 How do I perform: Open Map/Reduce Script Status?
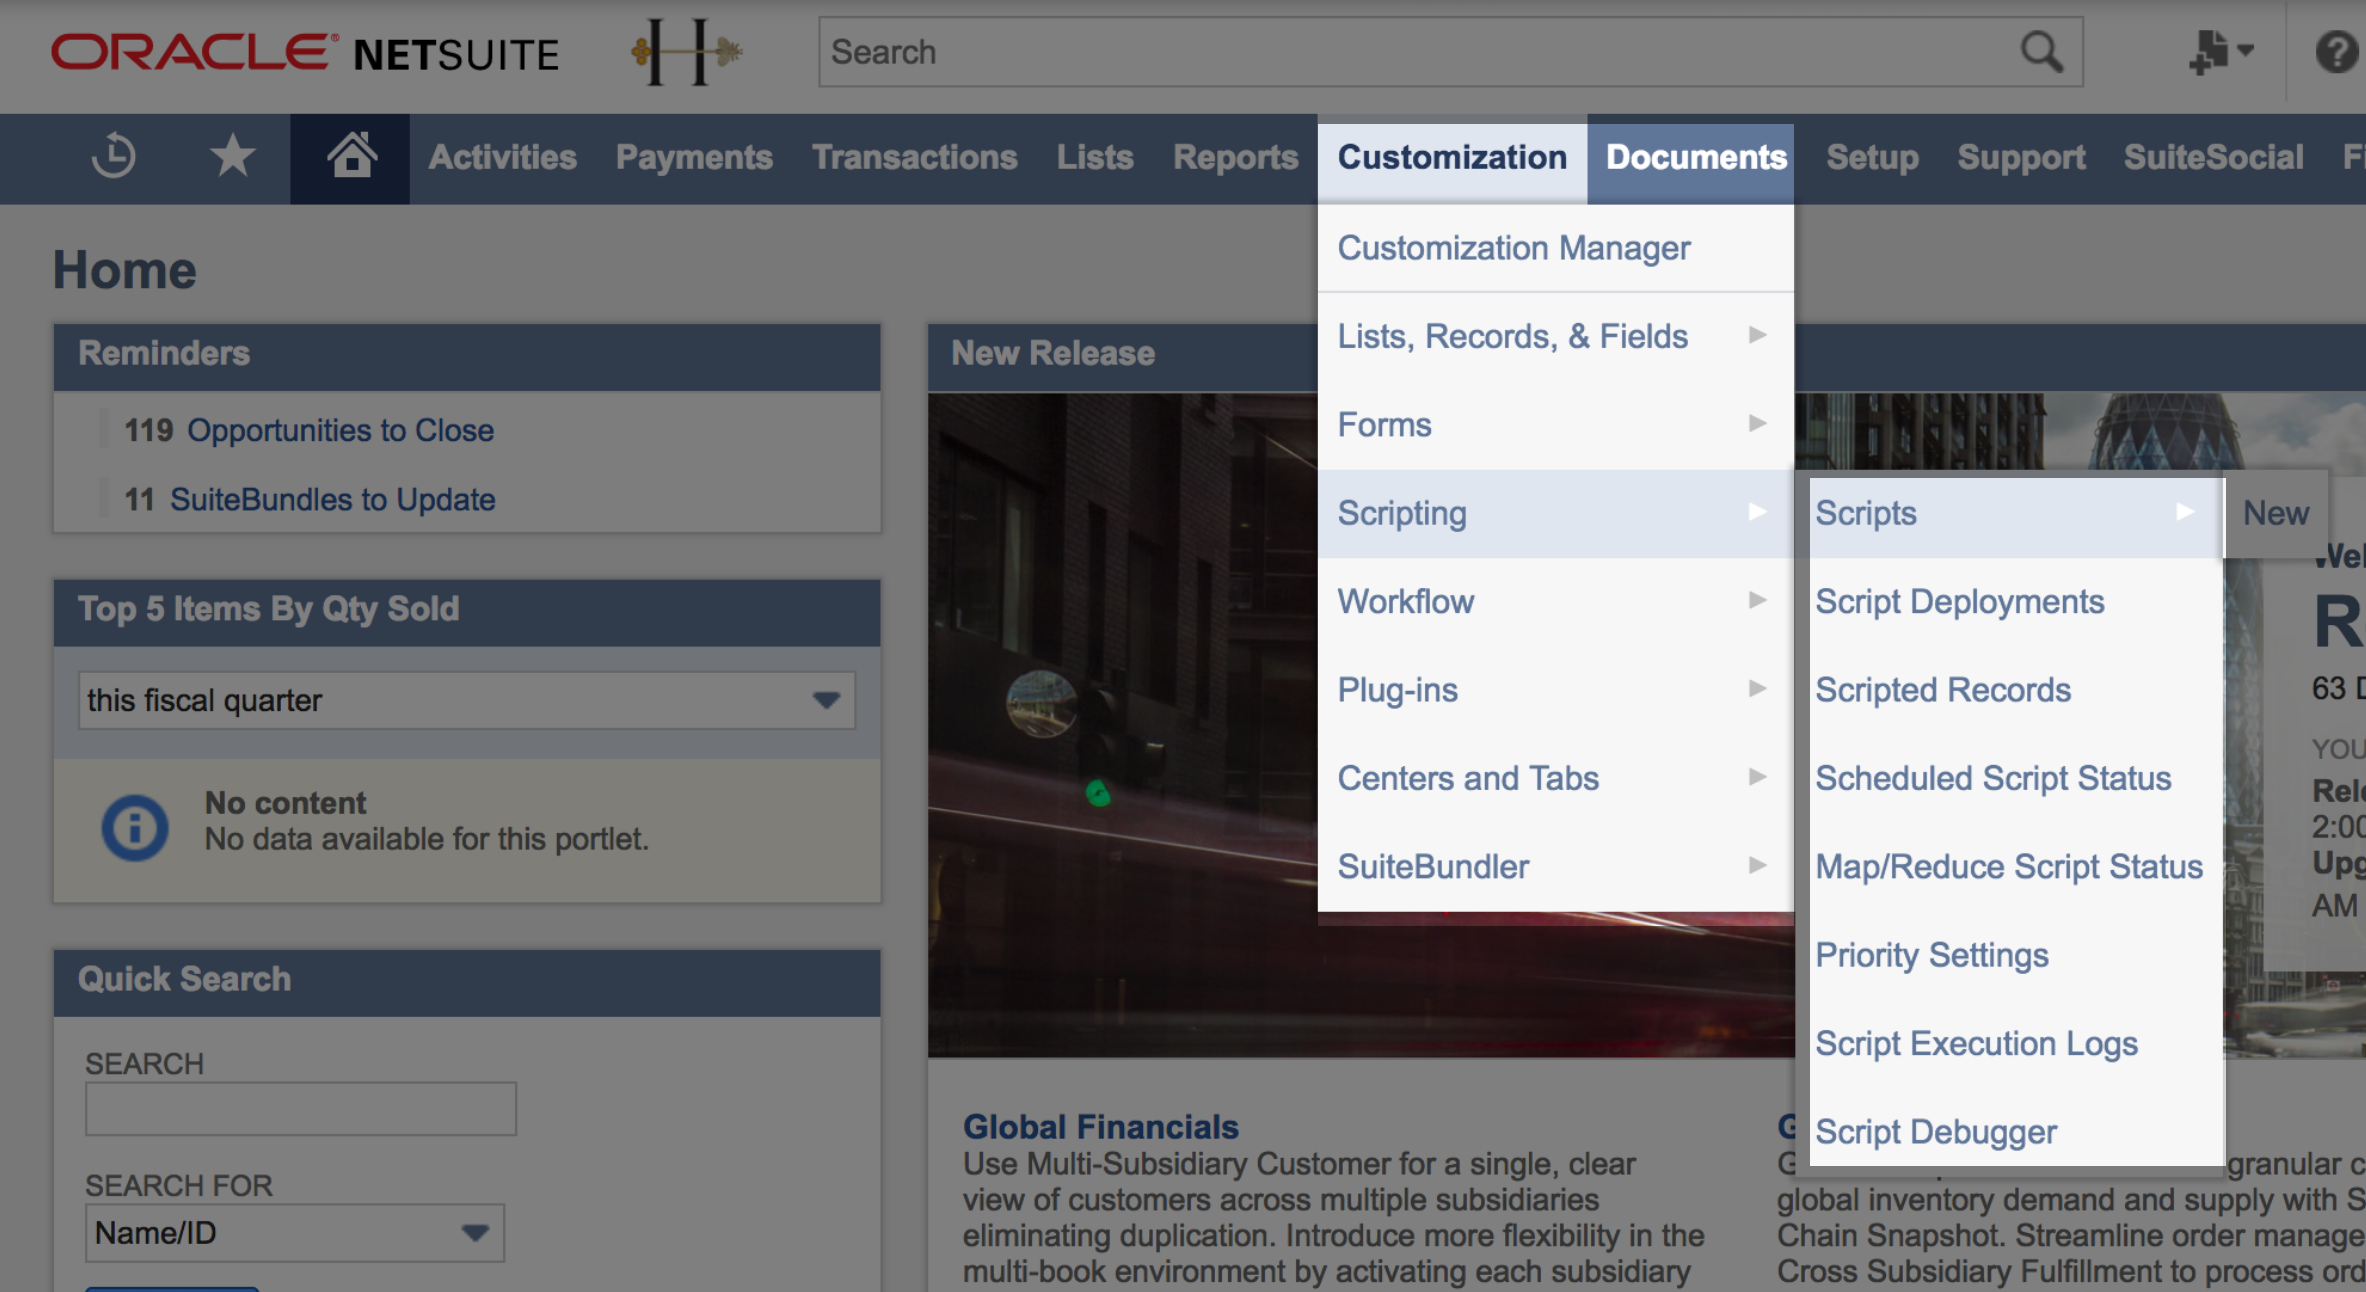2016,866
